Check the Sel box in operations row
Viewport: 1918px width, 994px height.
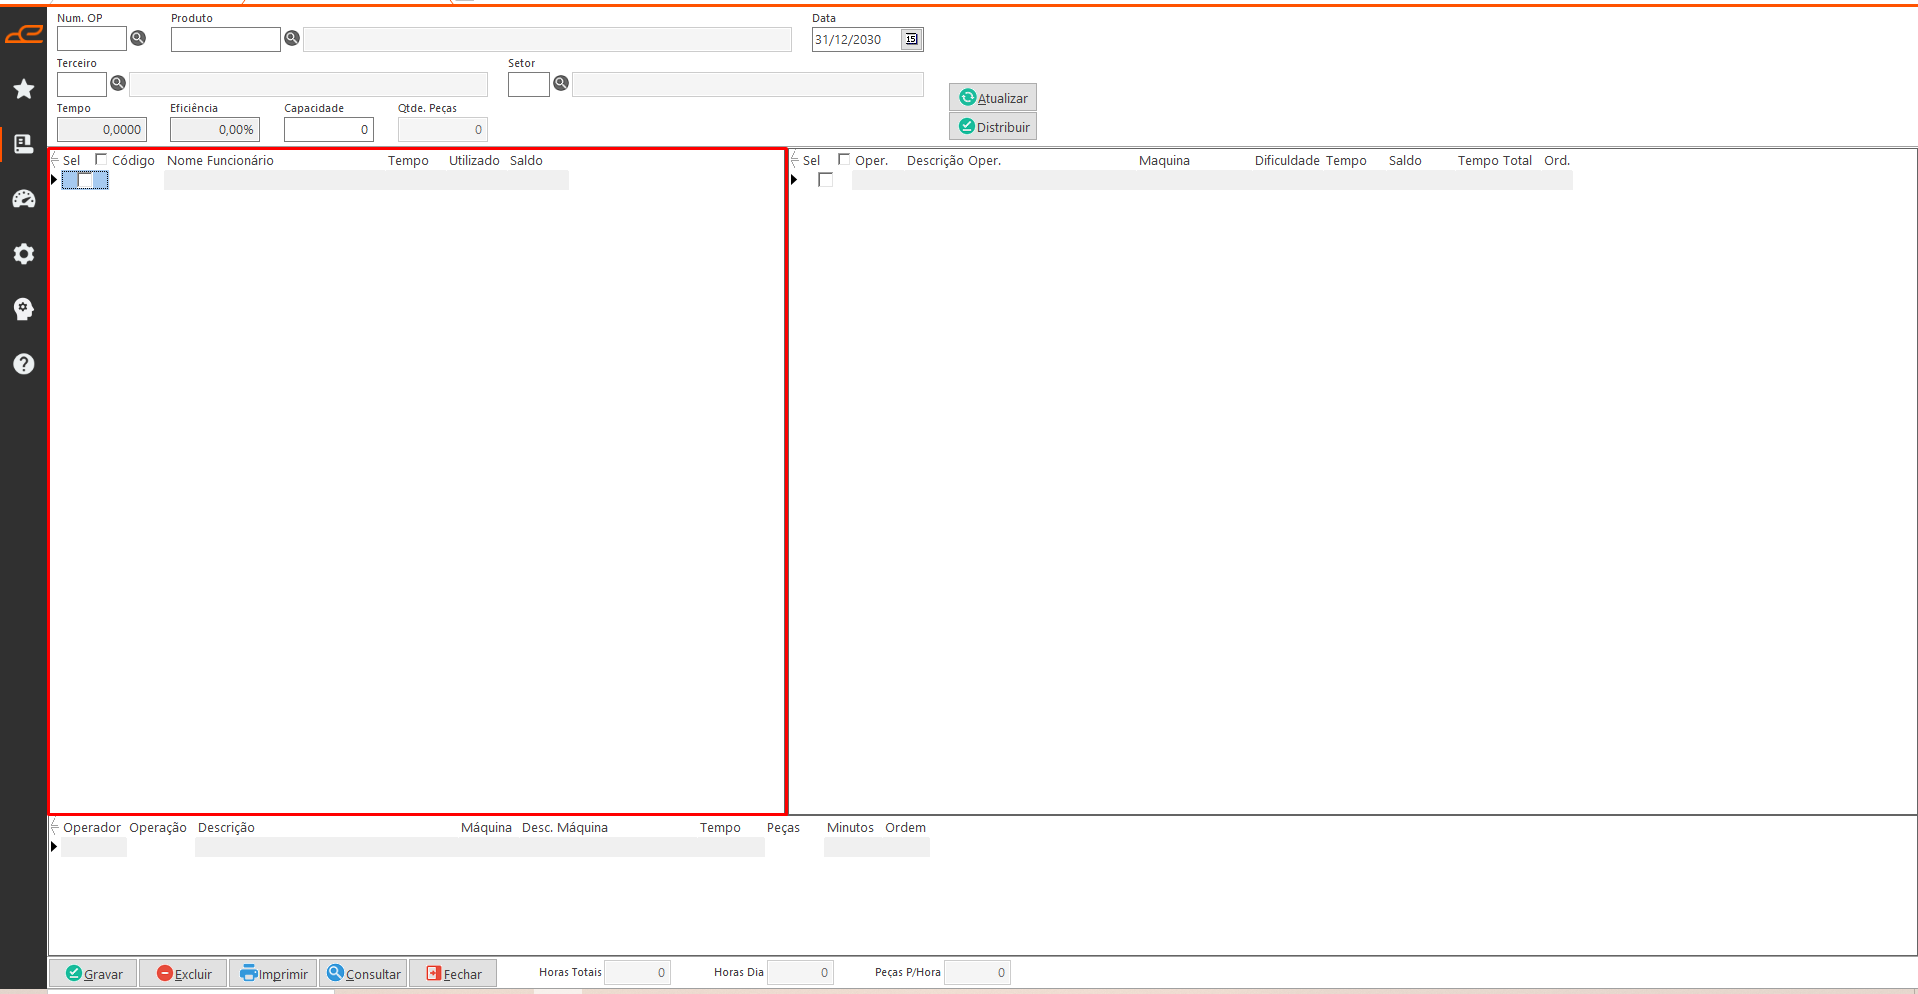[x=825, y=180]
